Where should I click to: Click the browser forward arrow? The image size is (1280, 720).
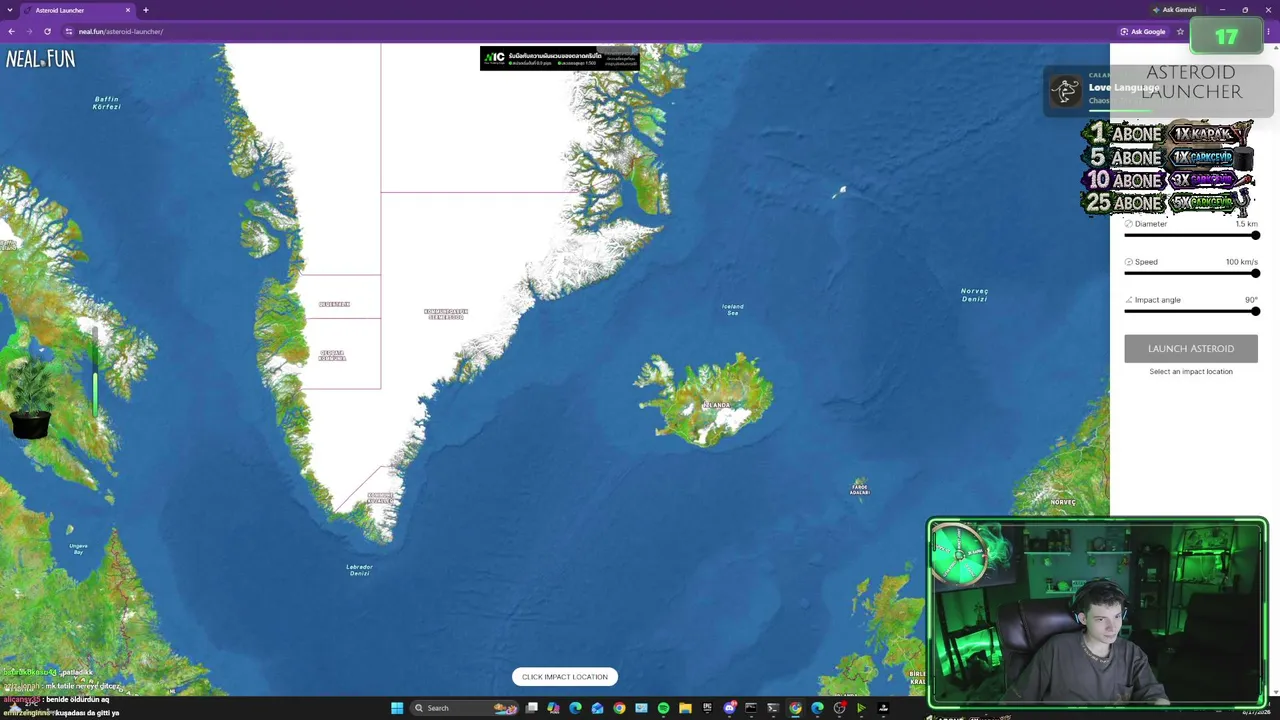[29, 31]
